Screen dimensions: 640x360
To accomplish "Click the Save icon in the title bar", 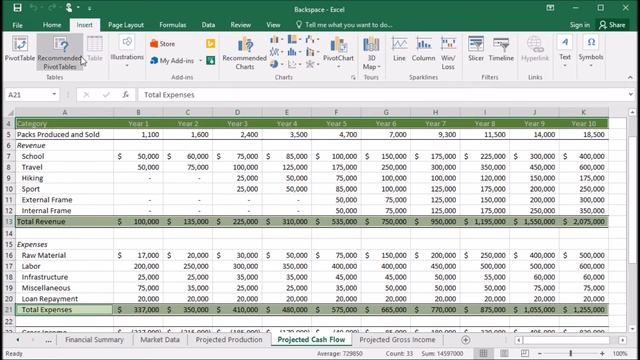I will (x=17, y=8).
